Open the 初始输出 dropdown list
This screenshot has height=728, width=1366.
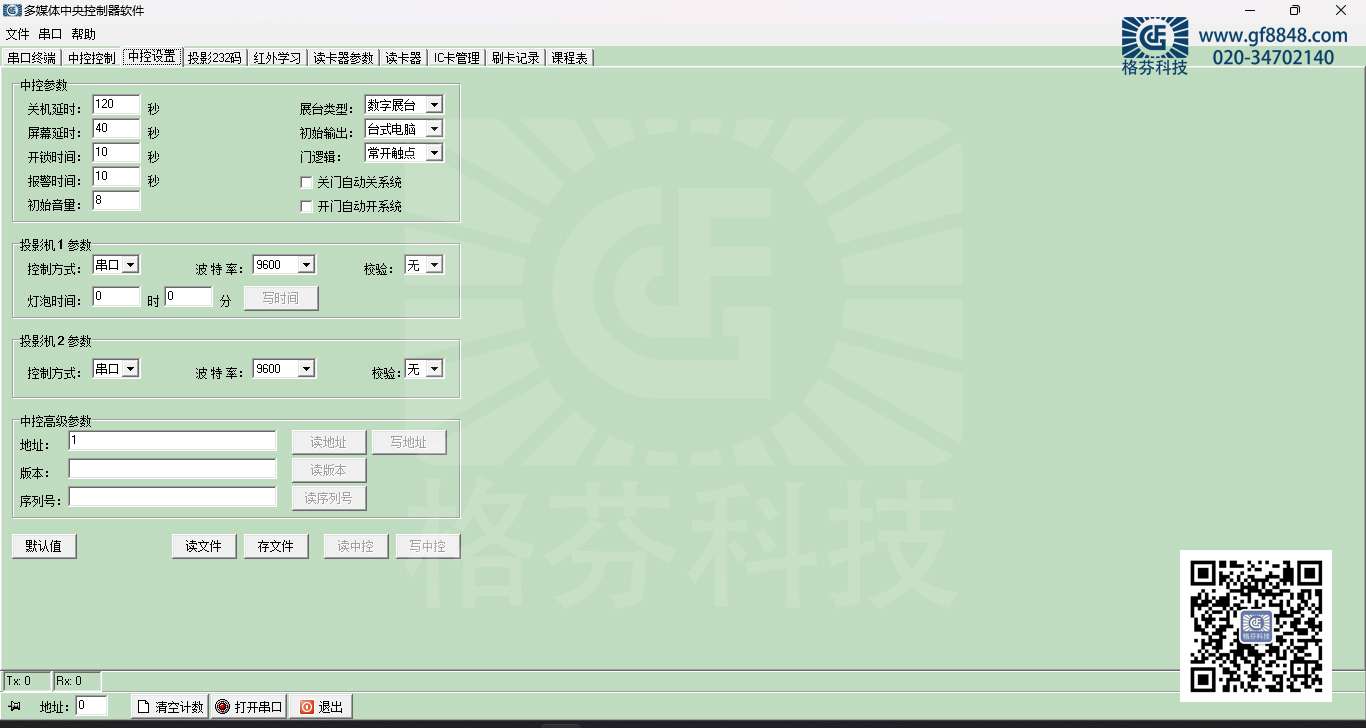434,129
